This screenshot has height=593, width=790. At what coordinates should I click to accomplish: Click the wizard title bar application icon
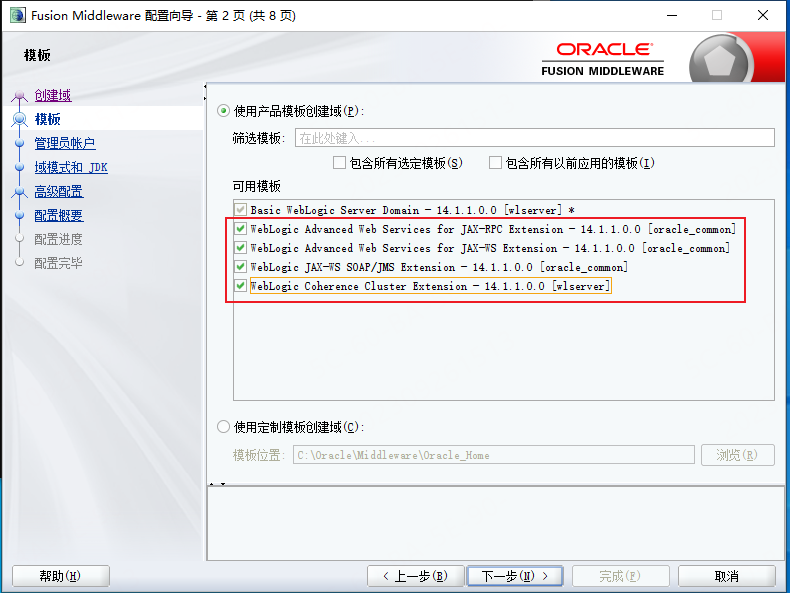17,15
